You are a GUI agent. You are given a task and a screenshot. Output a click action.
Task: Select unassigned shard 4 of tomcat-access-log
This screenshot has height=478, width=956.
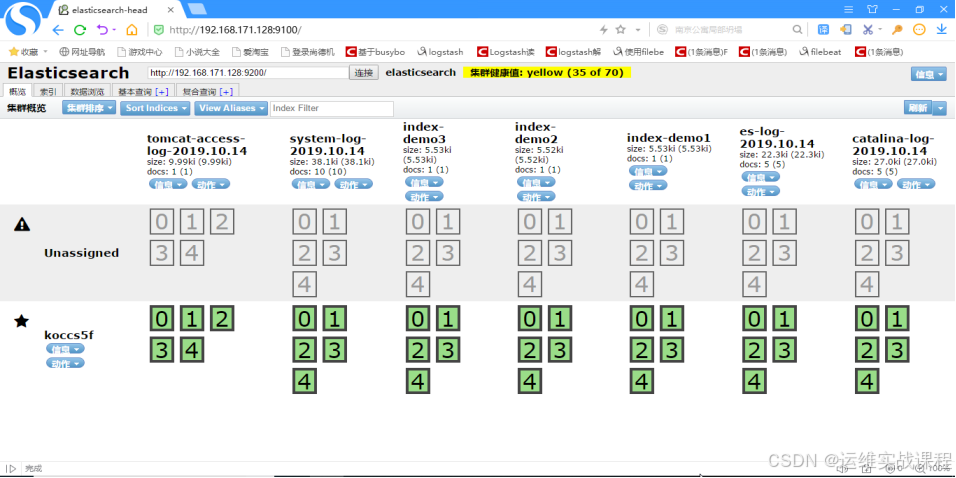[x=191, y=253]
